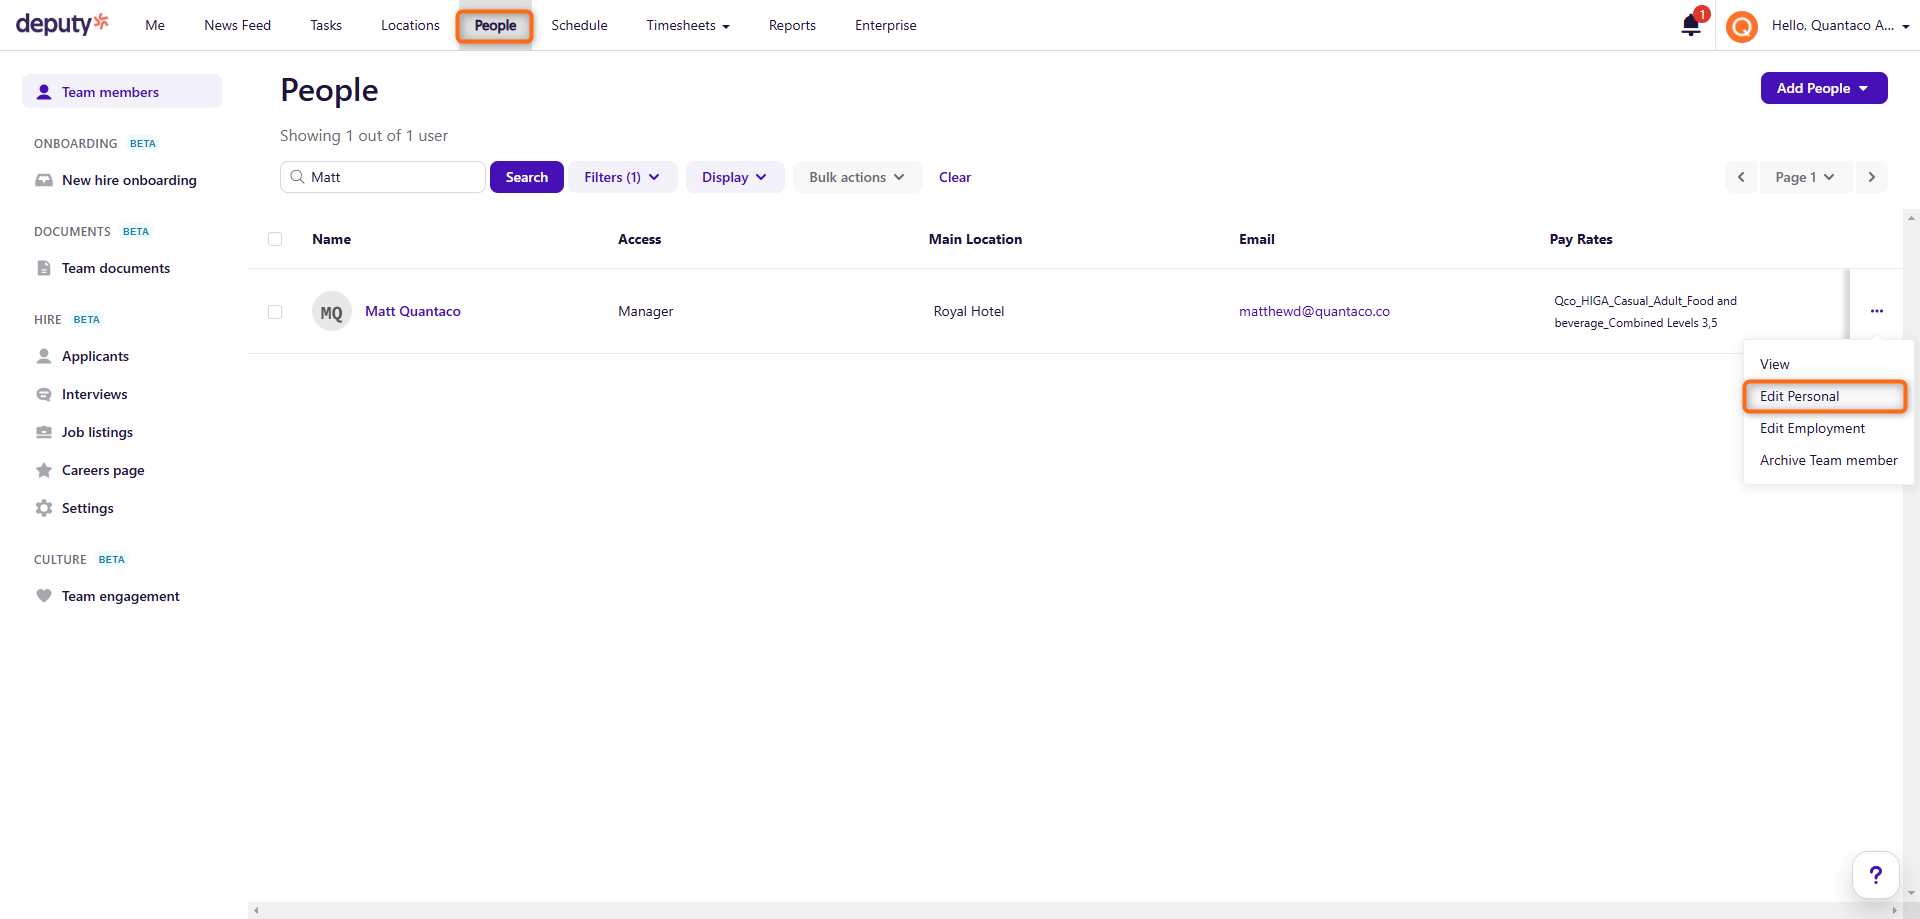
Task: Open the Page 1 selector
Action: tap(1804, 177)
